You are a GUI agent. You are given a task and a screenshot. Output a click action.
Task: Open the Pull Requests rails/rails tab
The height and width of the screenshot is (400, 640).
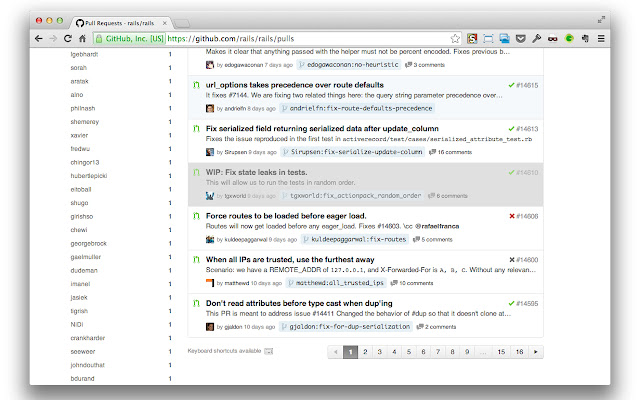[121, 23]
